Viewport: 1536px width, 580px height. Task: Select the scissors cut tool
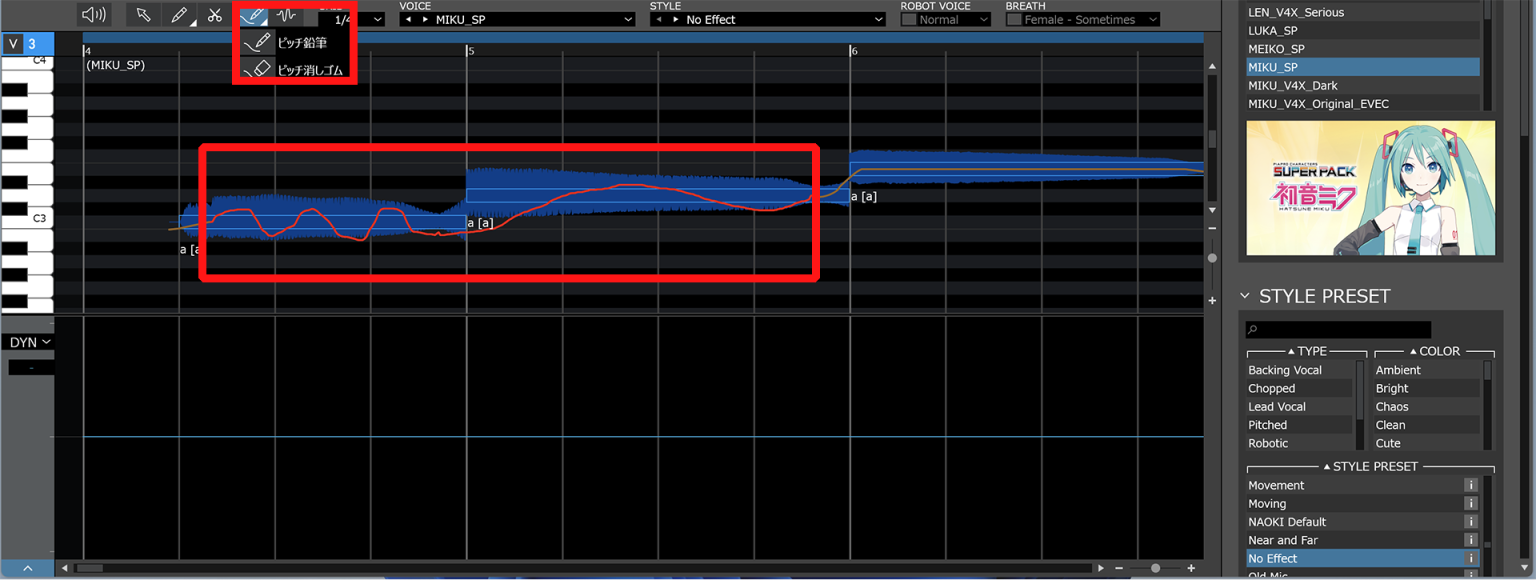(214, 14)
